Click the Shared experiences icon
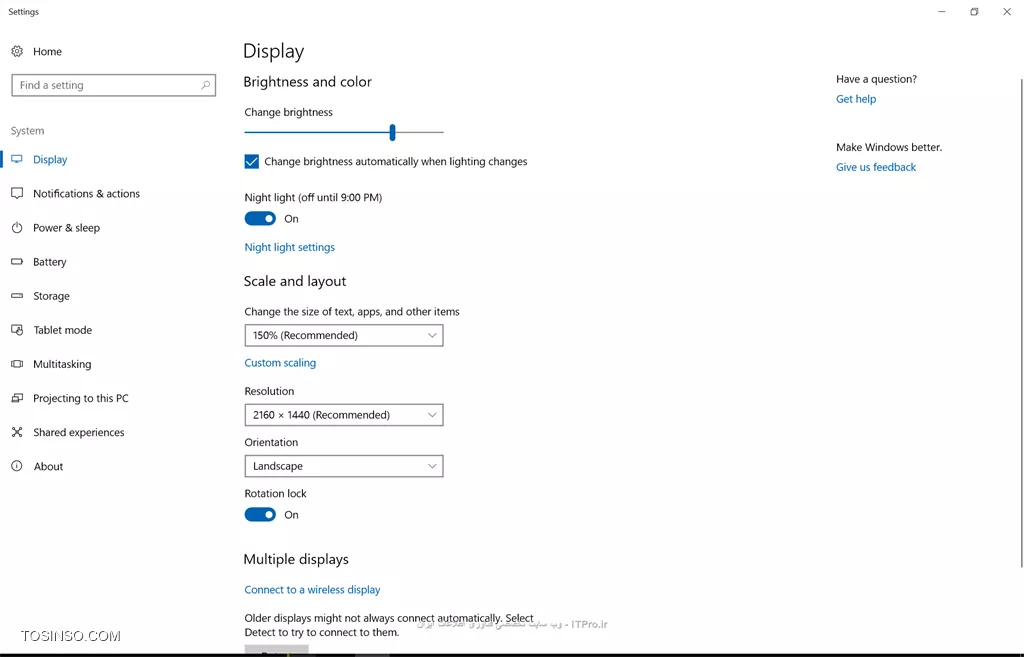Image resolution: width=1024 pixels, height=657 pixels. 17,432
